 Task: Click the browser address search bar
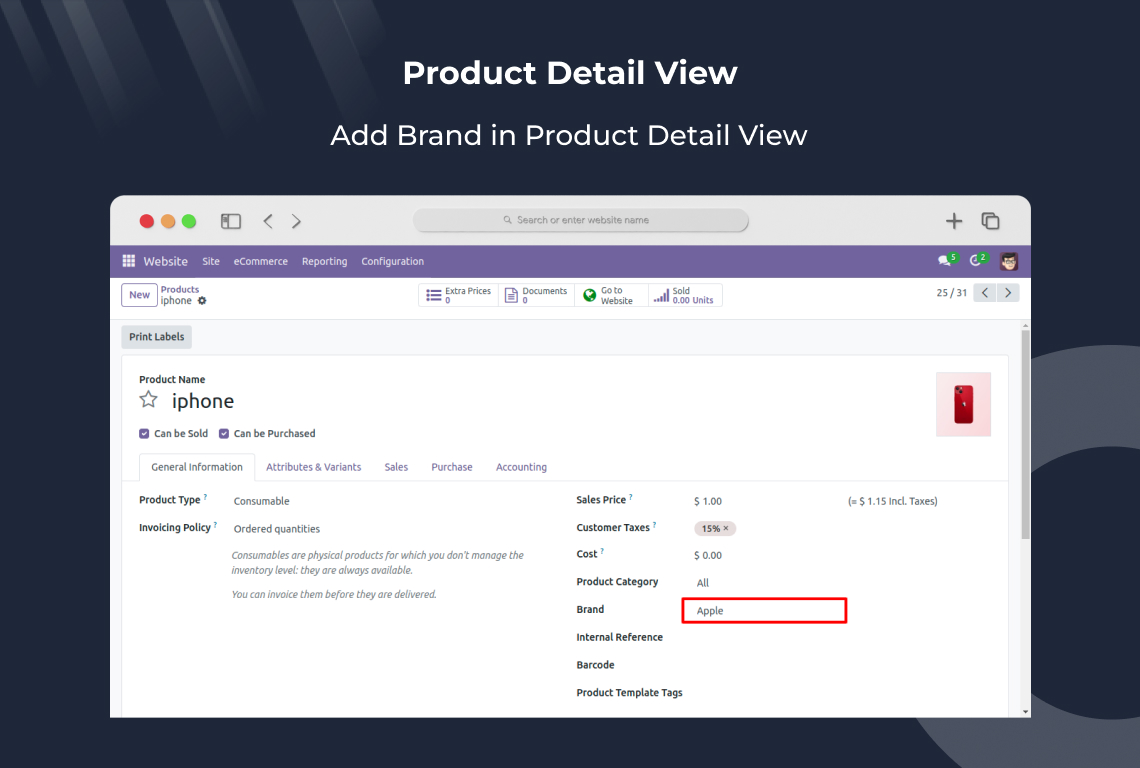pyautogui.click(x=581, y=220)
